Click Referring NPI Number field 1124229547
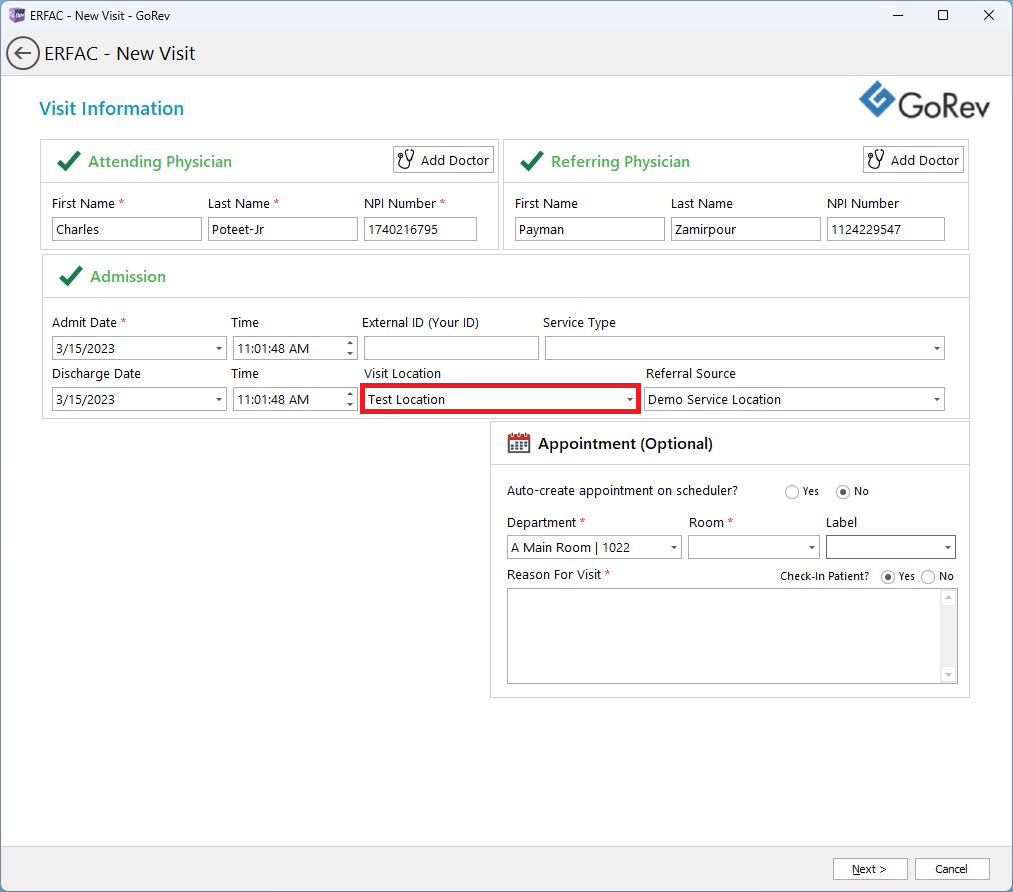The image size is (1013, 892). tap(885, 229)
